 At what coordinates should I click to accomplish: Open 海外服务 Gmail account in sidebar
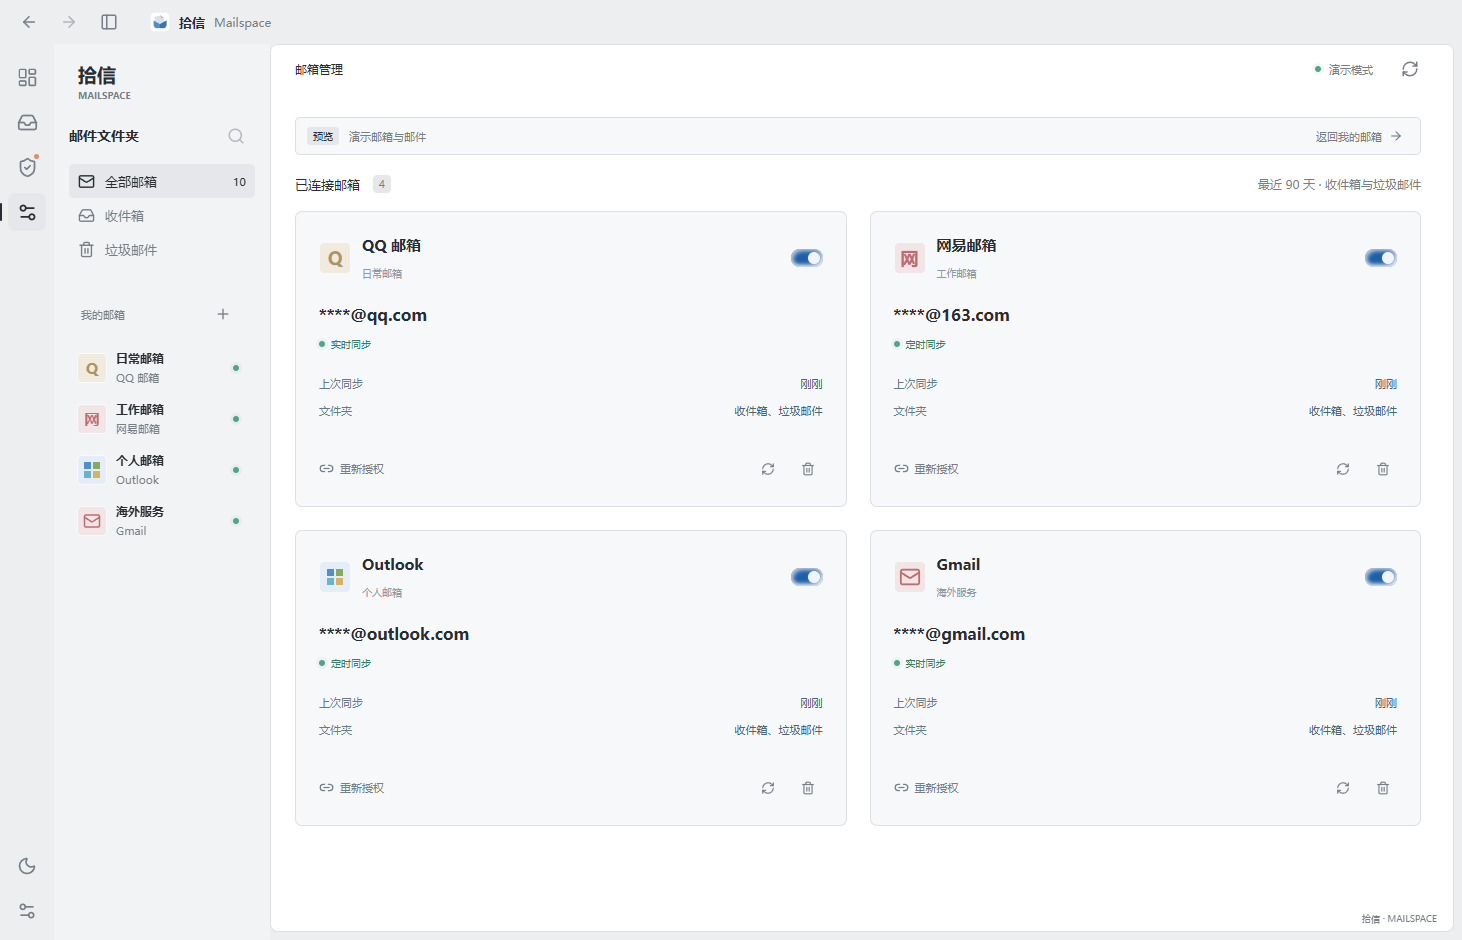click(162, 521)
